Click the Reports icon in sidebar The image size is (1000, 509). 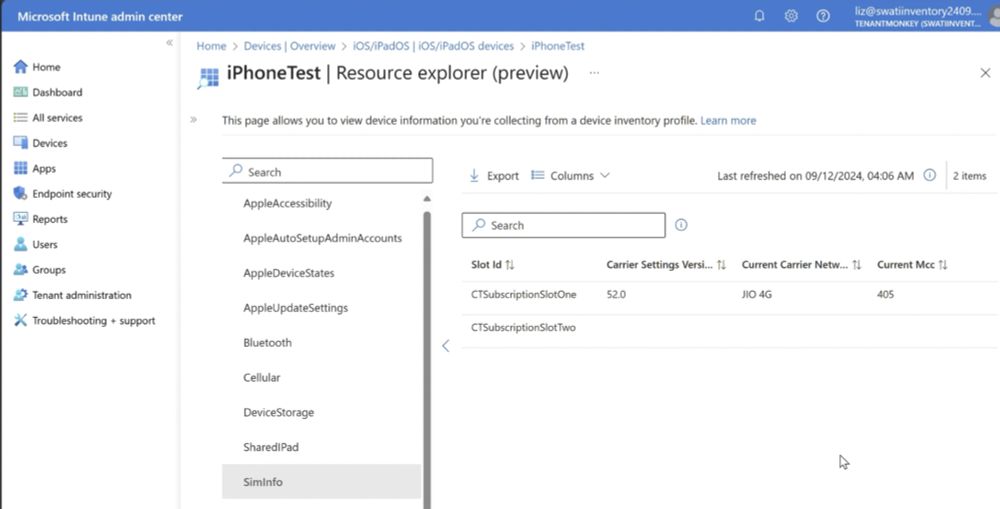coord(20,219)
